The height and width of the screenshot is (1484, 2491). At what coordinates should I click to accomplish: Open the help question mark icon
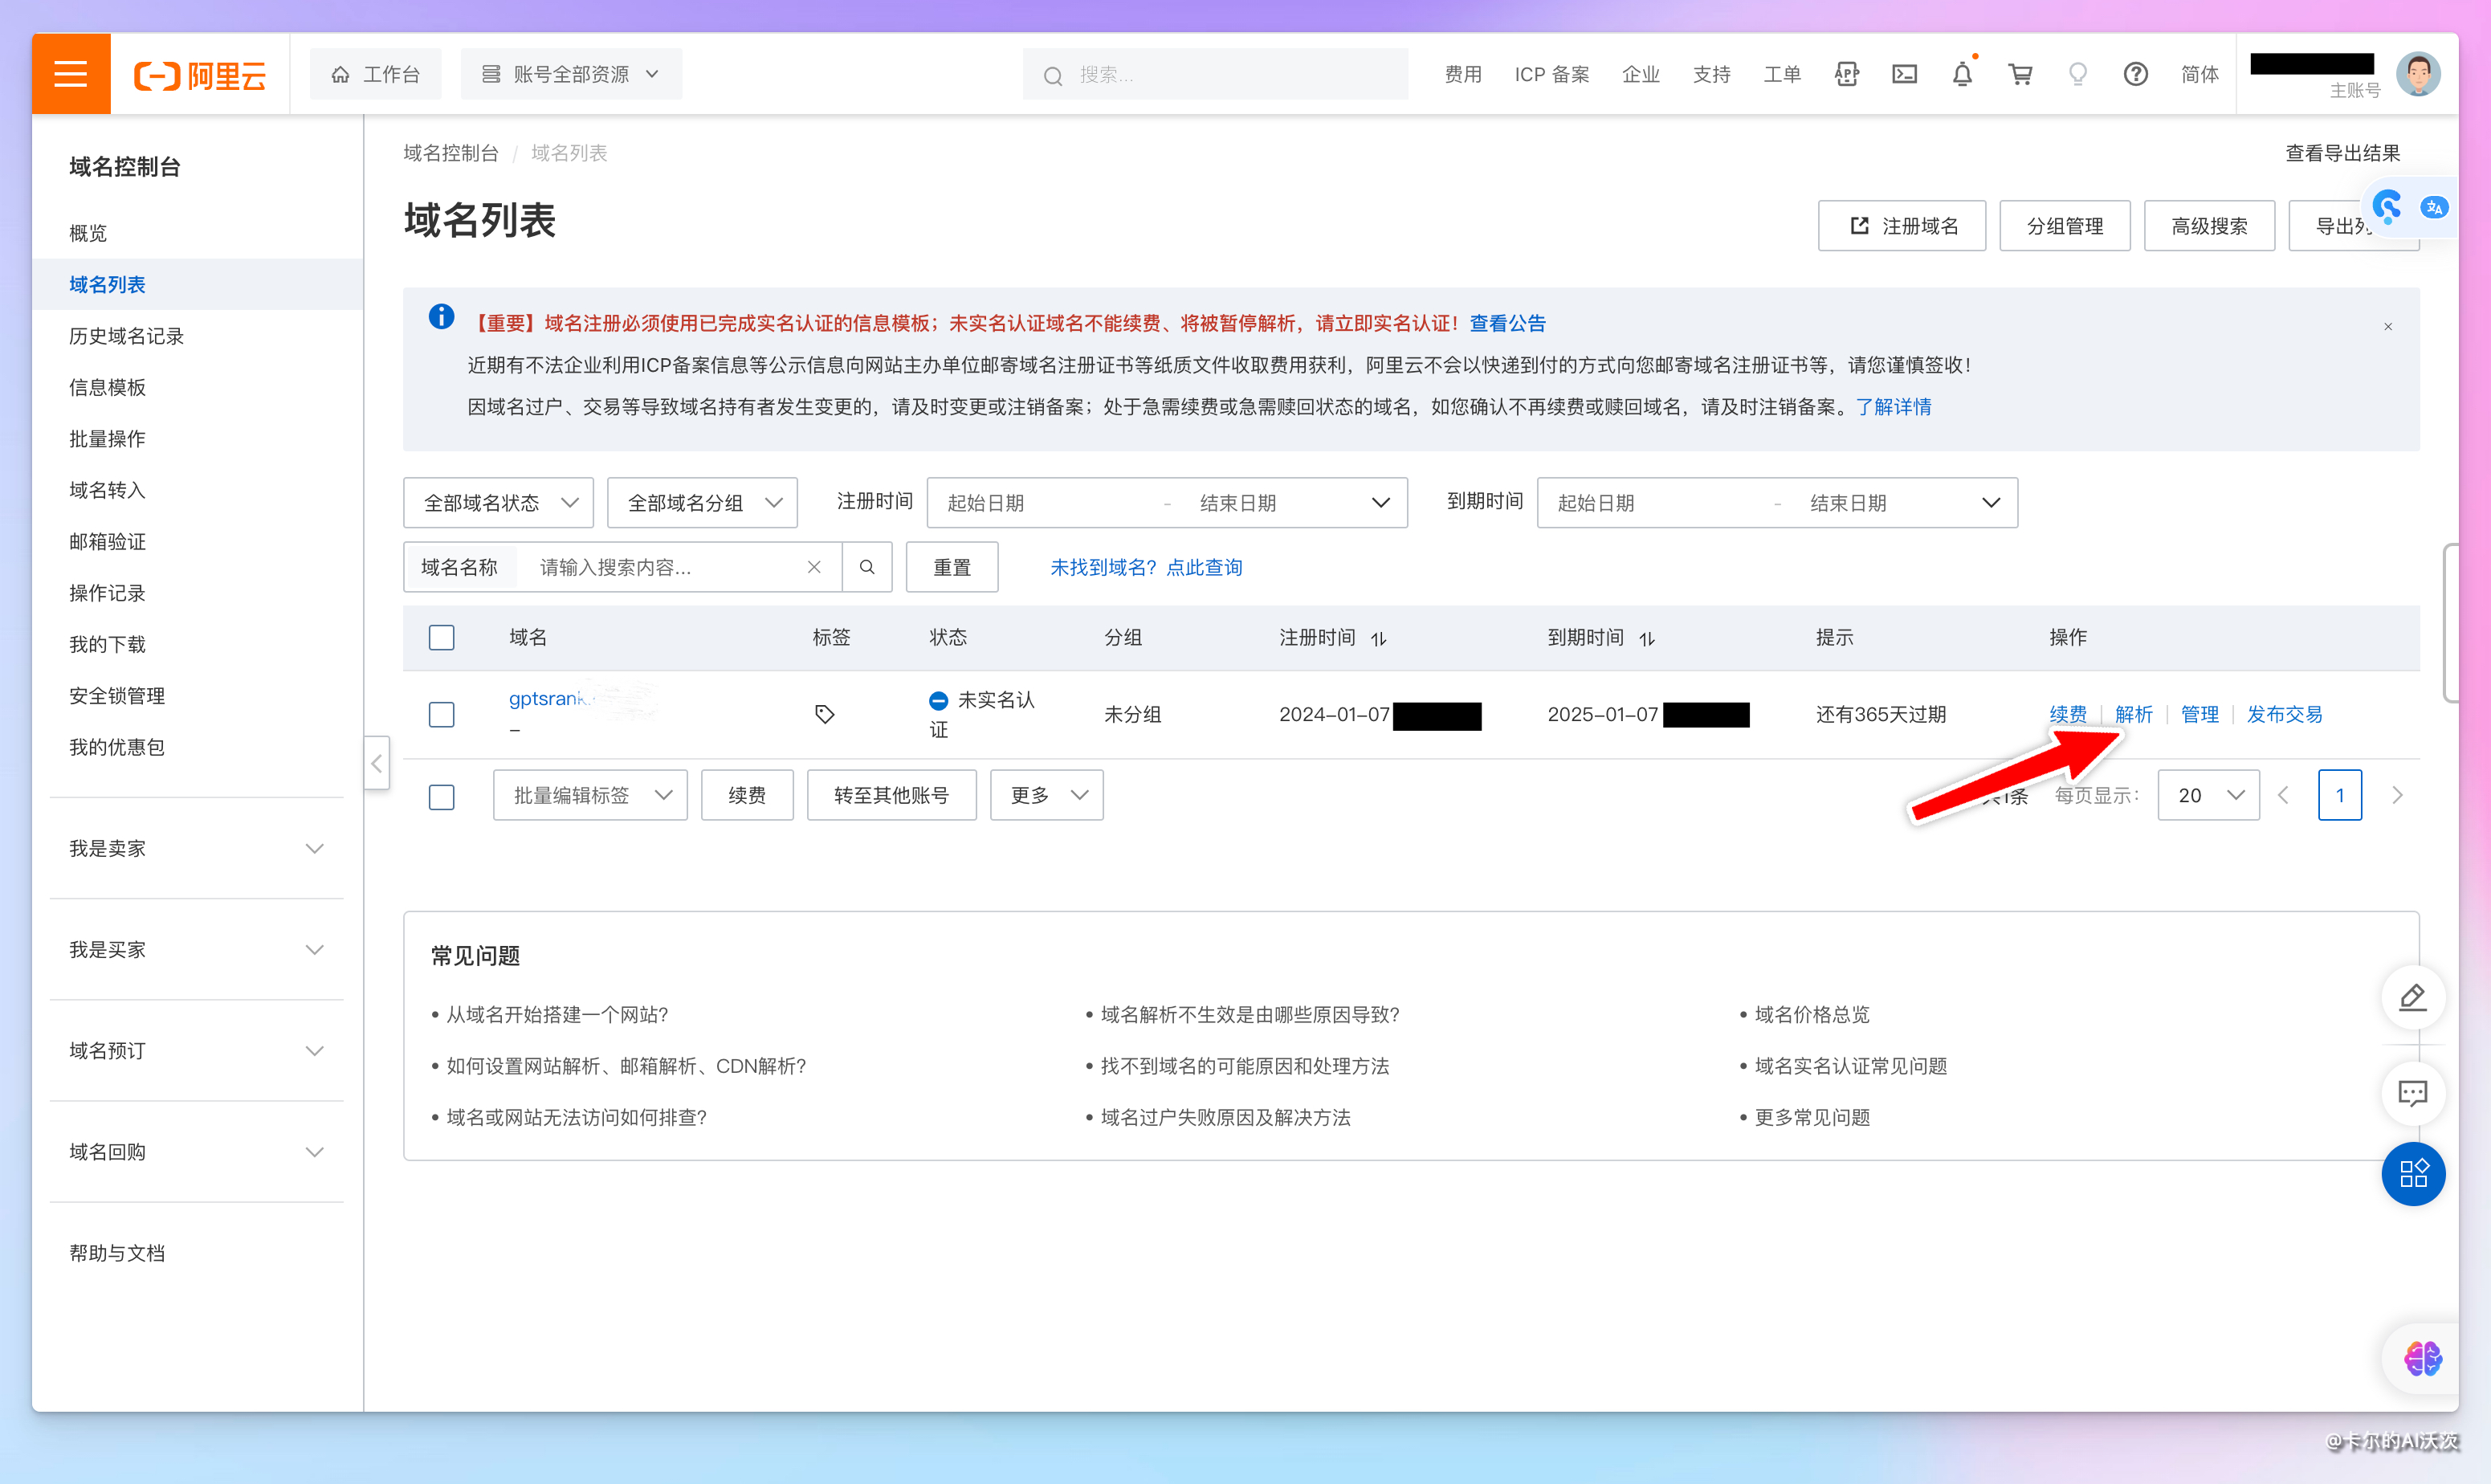[2135, 74]
